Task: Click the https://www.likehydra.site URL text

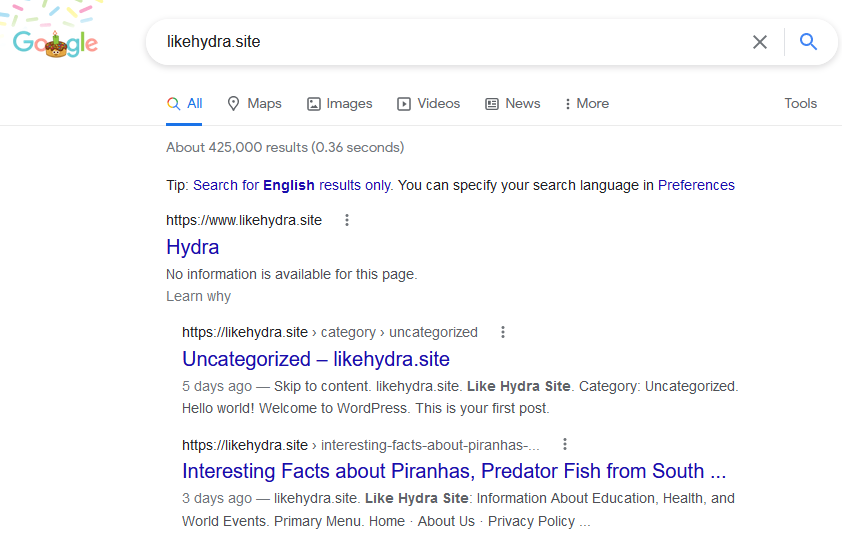Action: [x=244, y=220]
